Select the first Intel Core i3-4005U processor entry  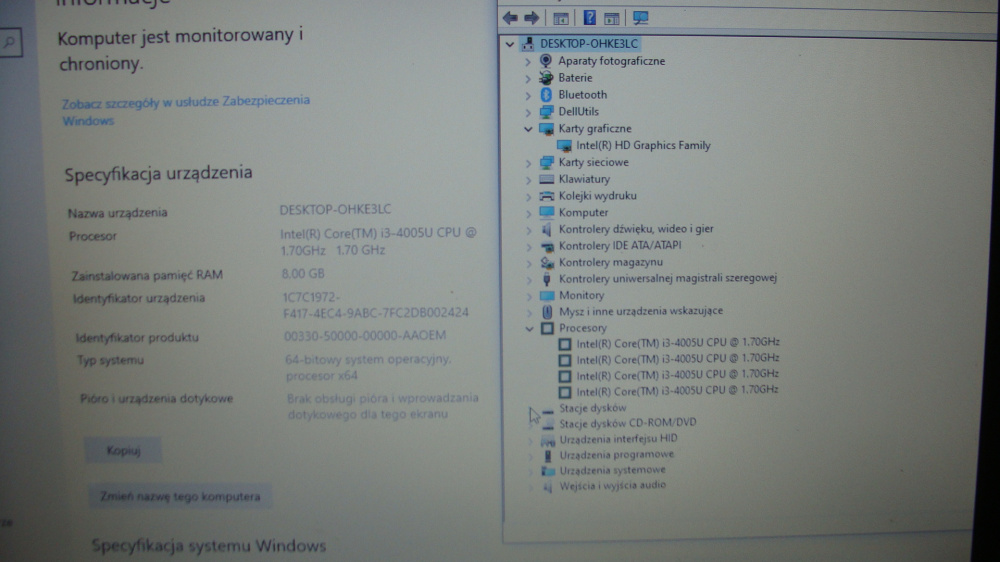677,343
